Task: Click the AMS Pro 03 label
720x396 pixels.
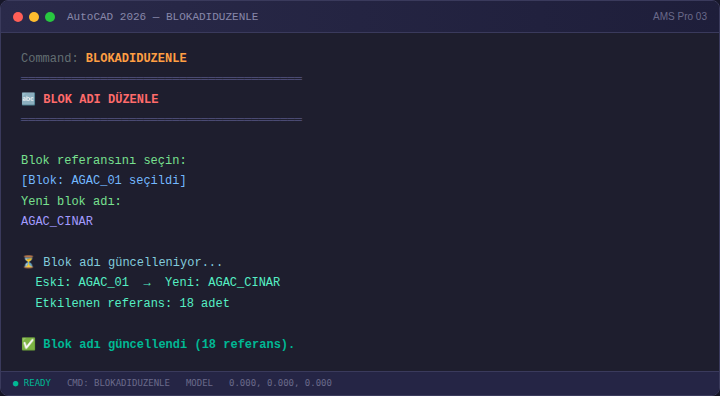Action: point(680,17)
